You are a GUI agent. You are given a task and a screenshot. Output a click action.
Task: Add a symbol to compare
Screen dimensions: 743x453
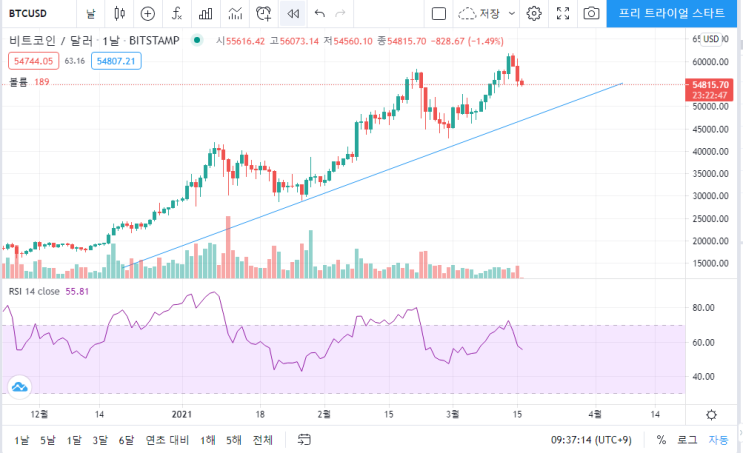click(148, 14)
